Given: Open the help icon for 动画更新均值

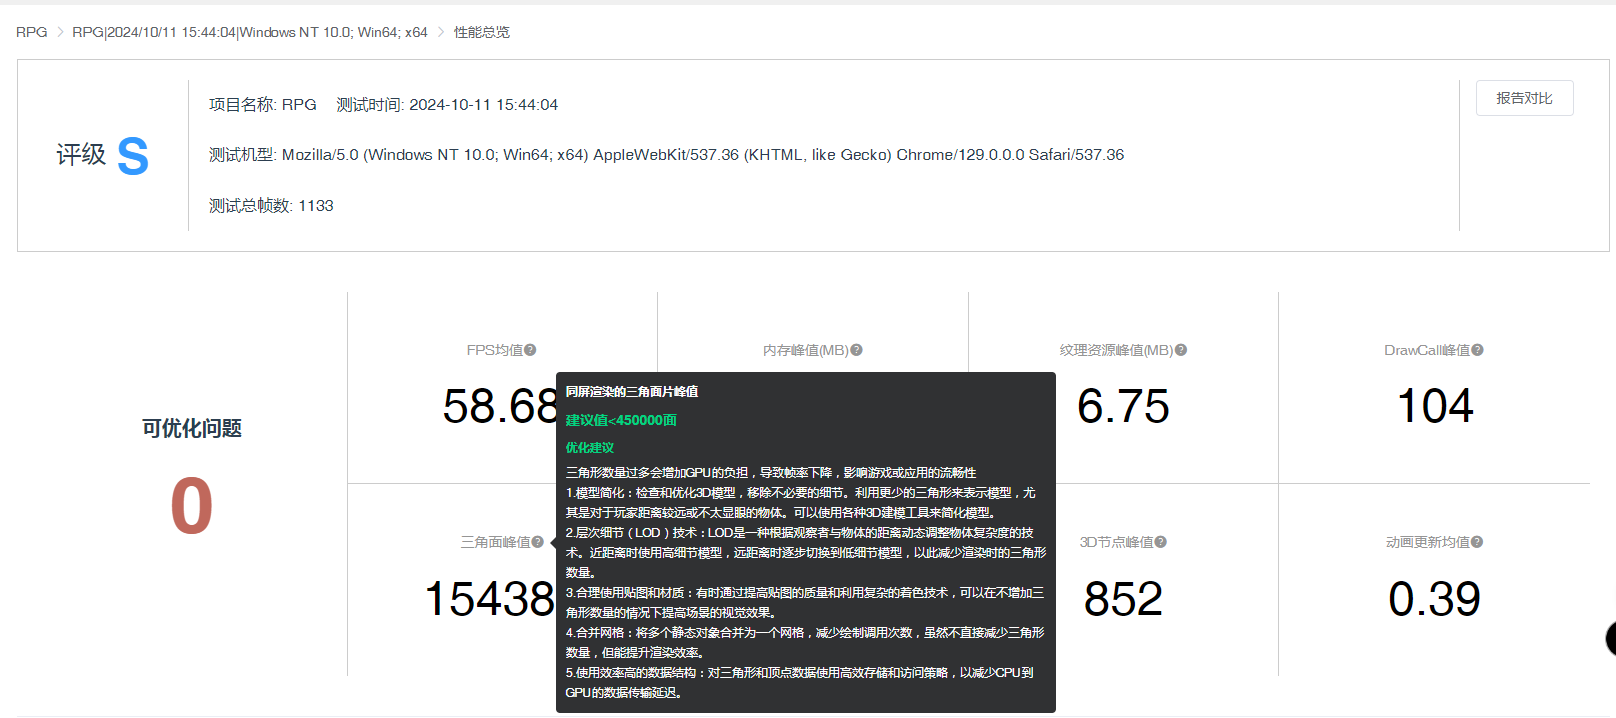Looking at the screenshot, I should click(1477, 542).
